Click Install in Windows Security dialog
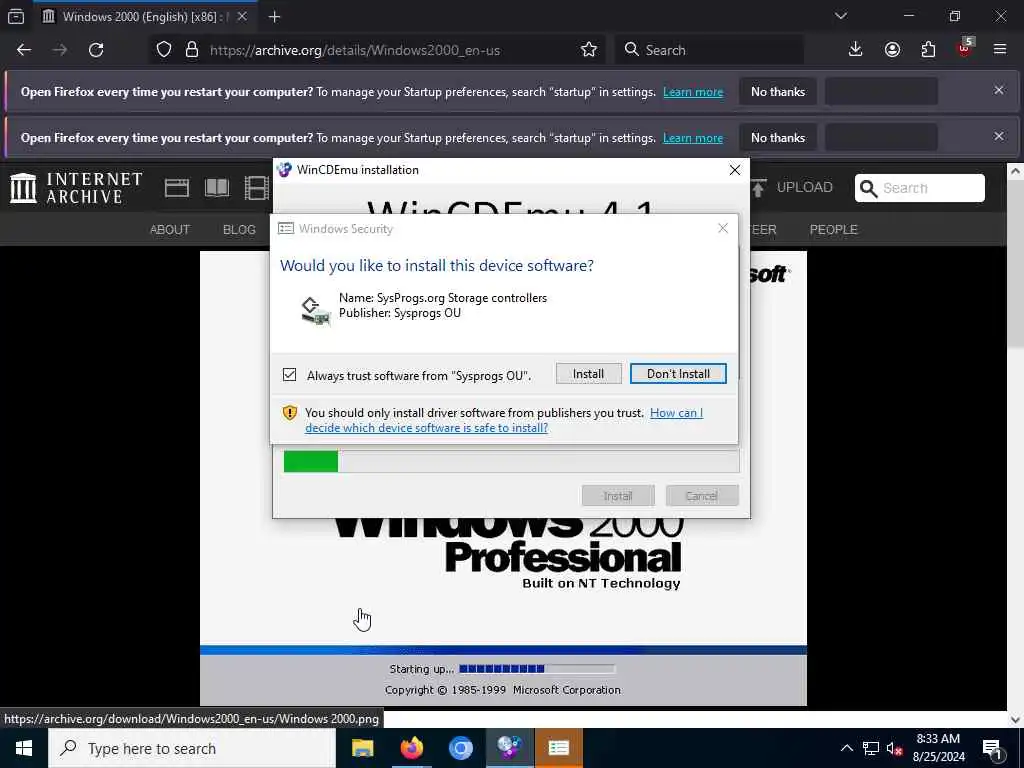This screenshot has height=768, width=1024. pyautogui.click(x=588, y=374)
